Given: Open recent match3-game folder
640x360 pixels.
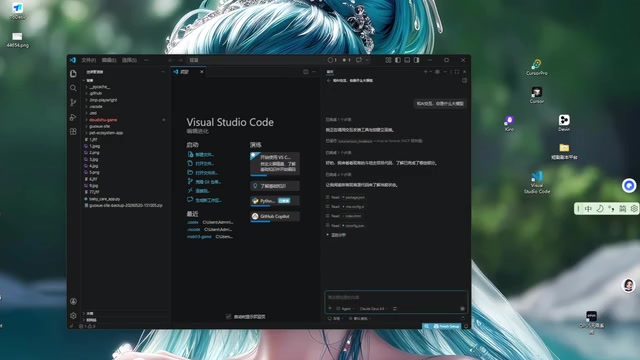Looking at the screenshot, I should coord(199,237).
